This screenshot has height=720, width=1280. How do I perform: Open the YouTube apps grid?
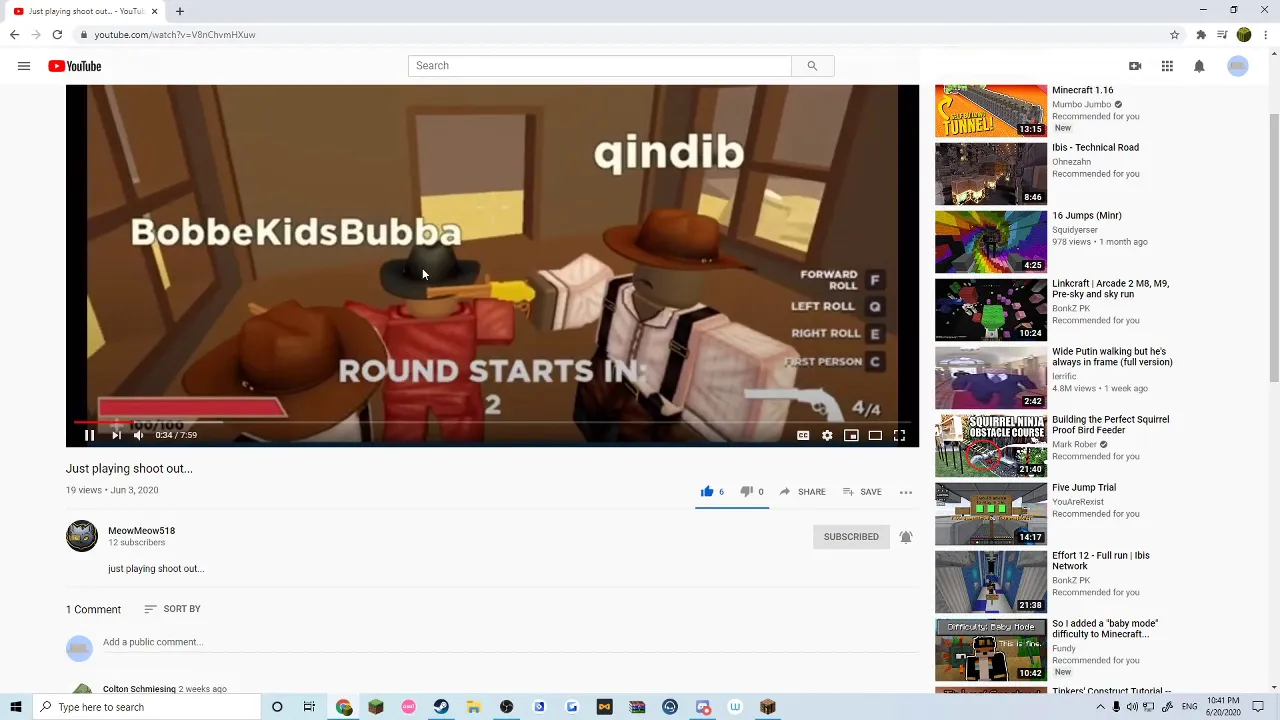1167,66
